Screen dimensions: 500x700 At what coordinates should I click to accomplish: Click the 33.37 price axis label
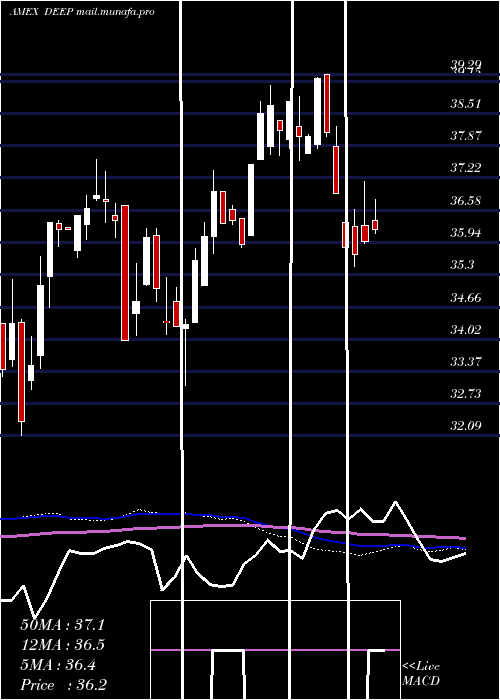pos(466,361)
